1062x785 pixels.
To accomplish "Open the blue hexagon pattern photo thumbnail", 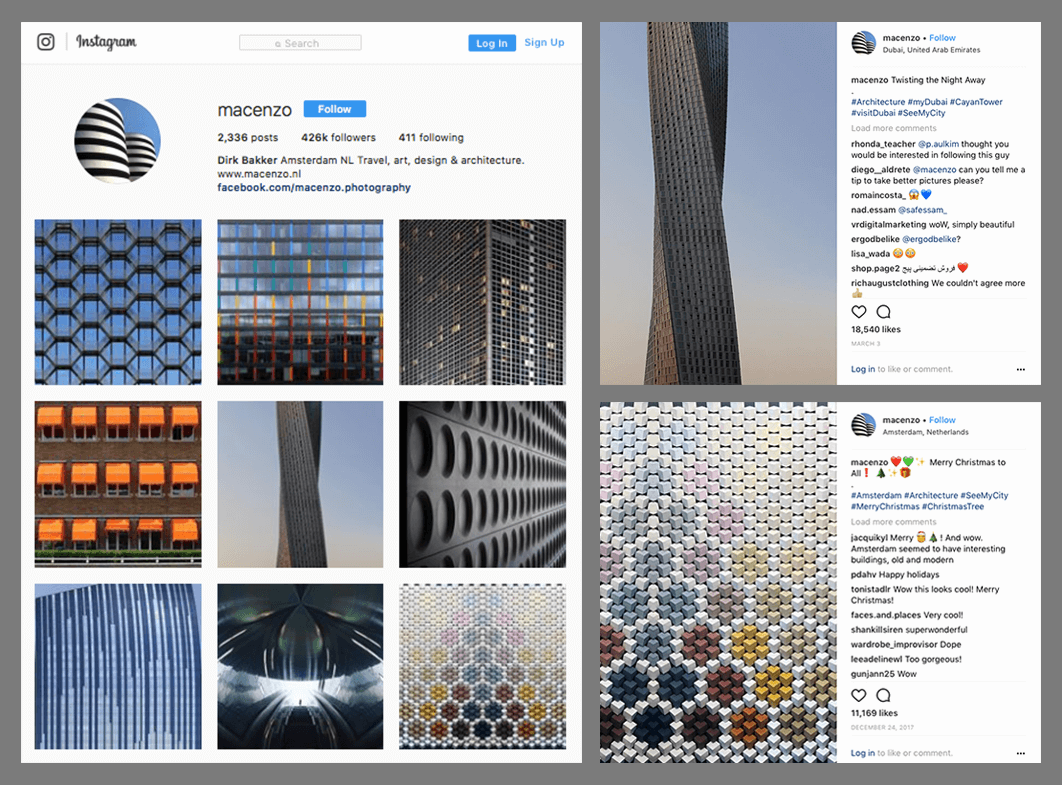I will pos(118,302).
